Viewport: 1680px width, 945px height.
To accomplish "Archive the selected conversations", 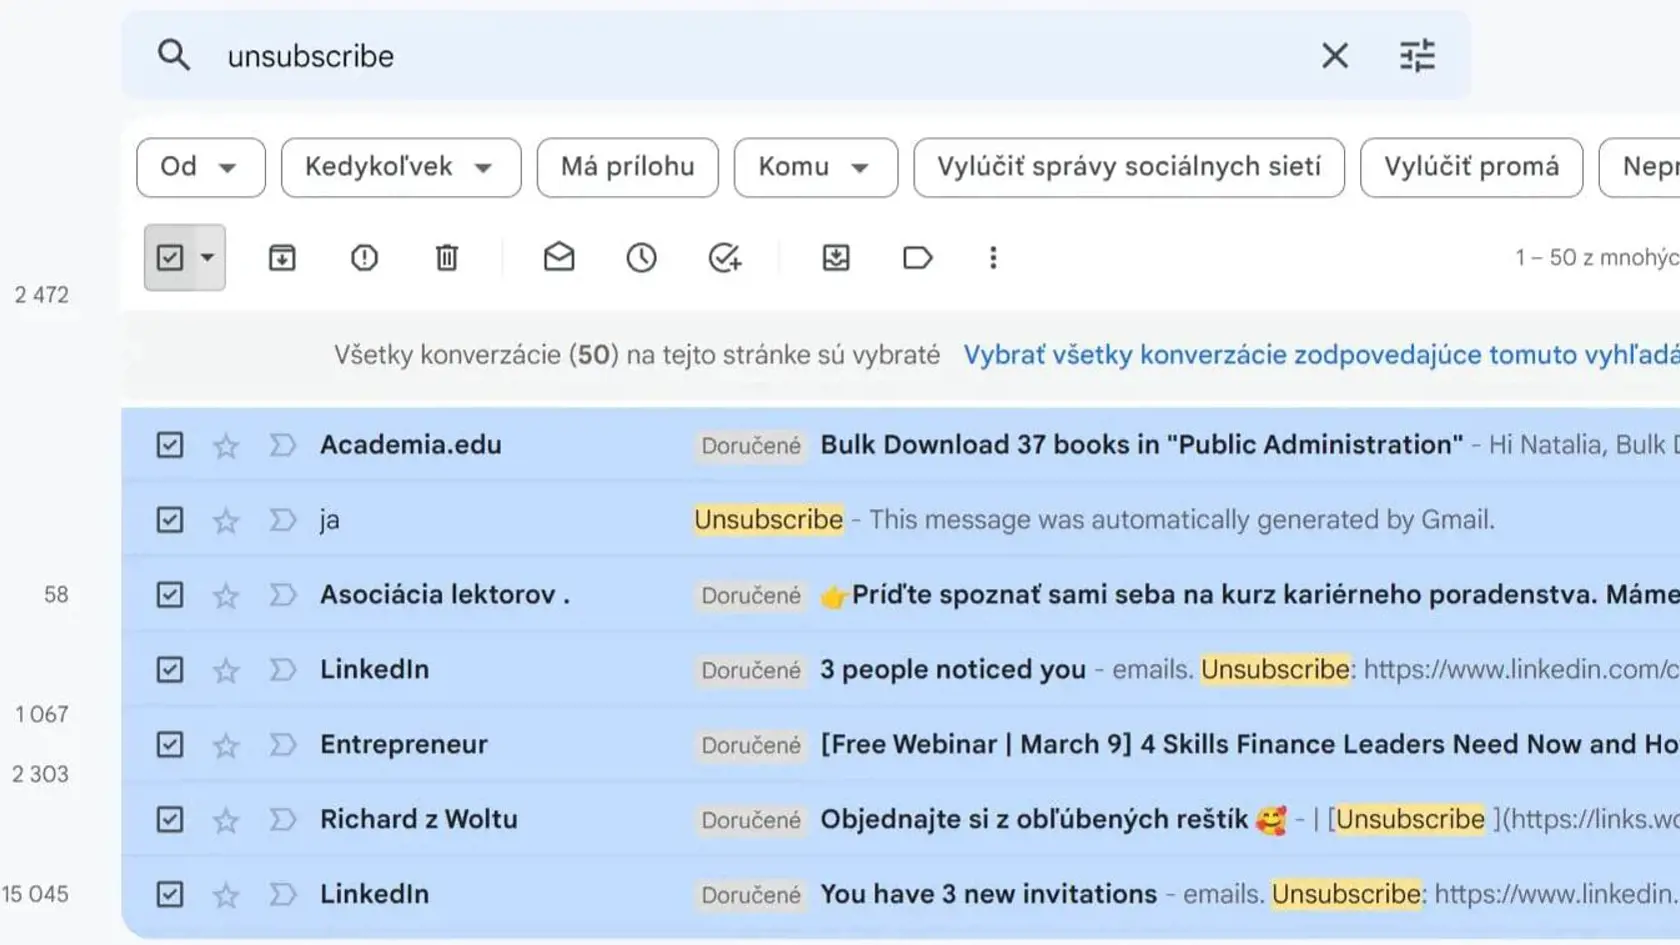I will click(282, 258).
